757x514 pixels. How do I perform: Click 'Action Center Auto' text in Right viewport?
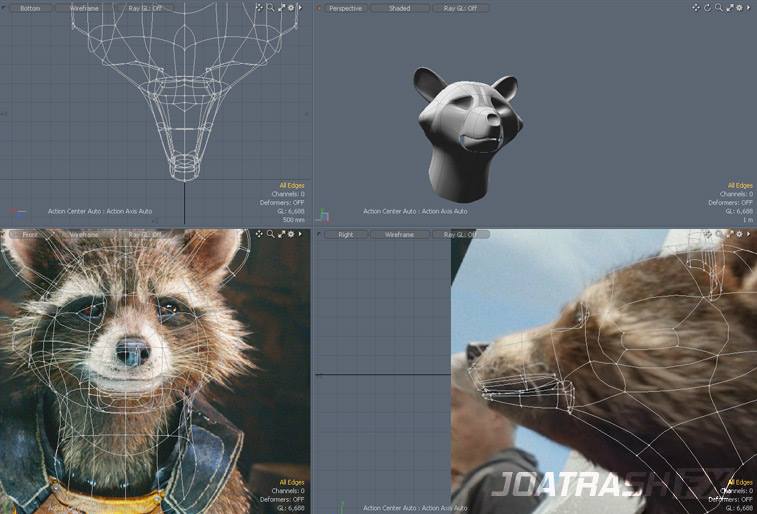pyautogui.click(x=390, y=508)
